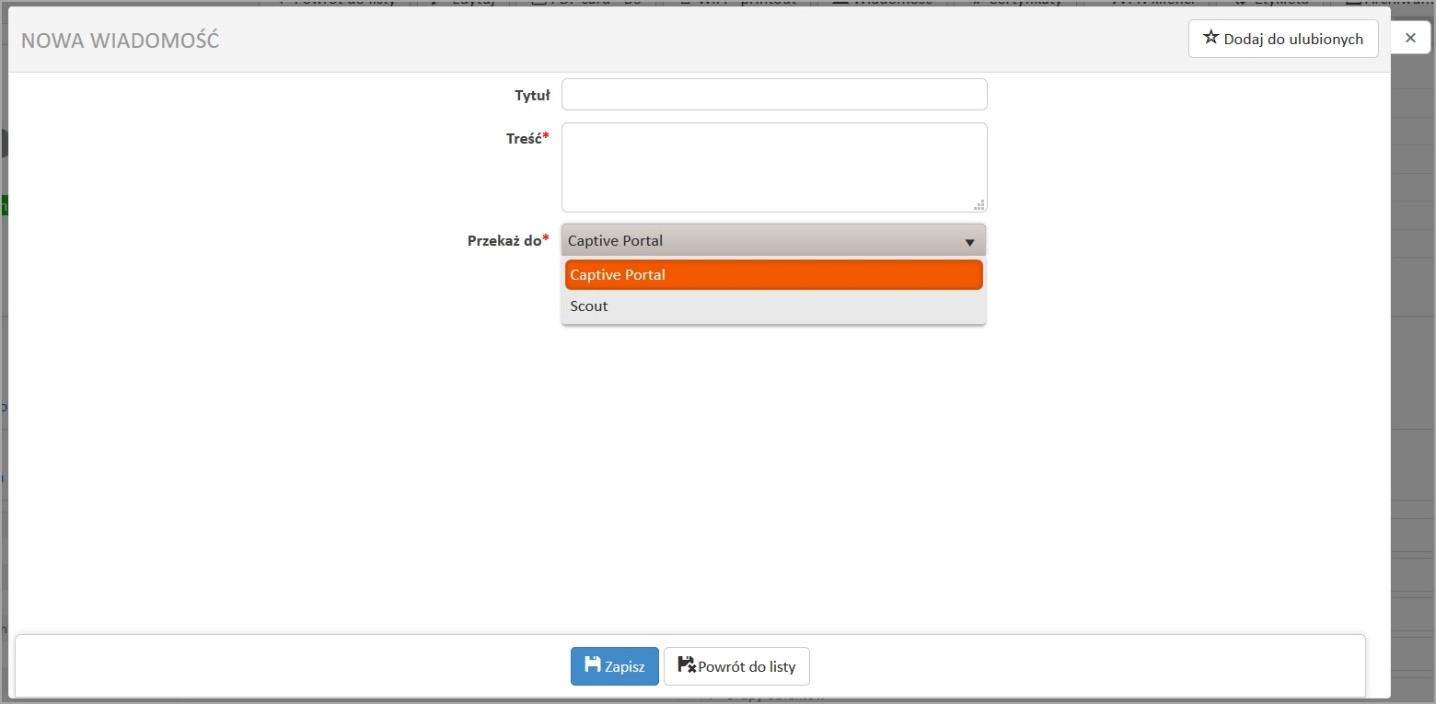1436x704 pixels.
Task: Click the Treść textarea resize handle
Action: pos(979,206)
